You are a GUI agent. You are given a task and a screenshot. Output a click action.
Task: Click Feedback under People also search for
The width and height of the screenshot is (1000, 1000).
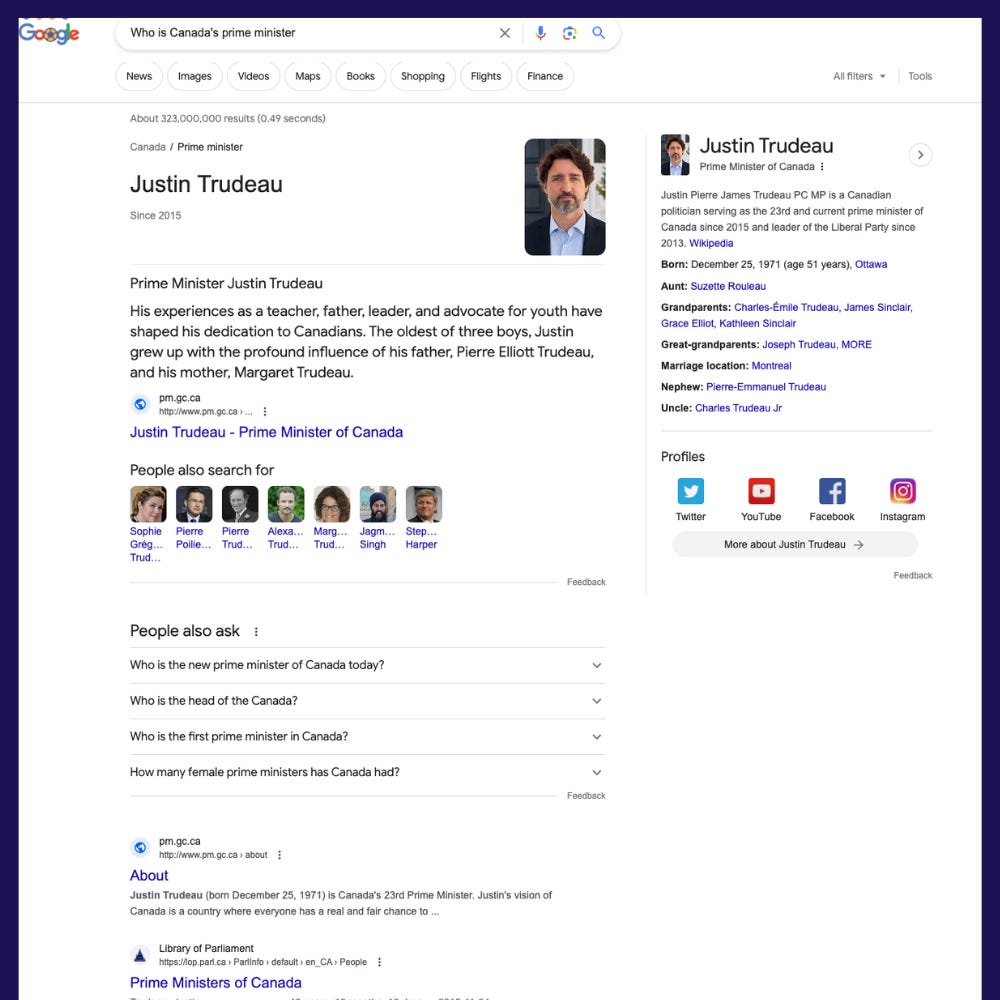[586, 582]
